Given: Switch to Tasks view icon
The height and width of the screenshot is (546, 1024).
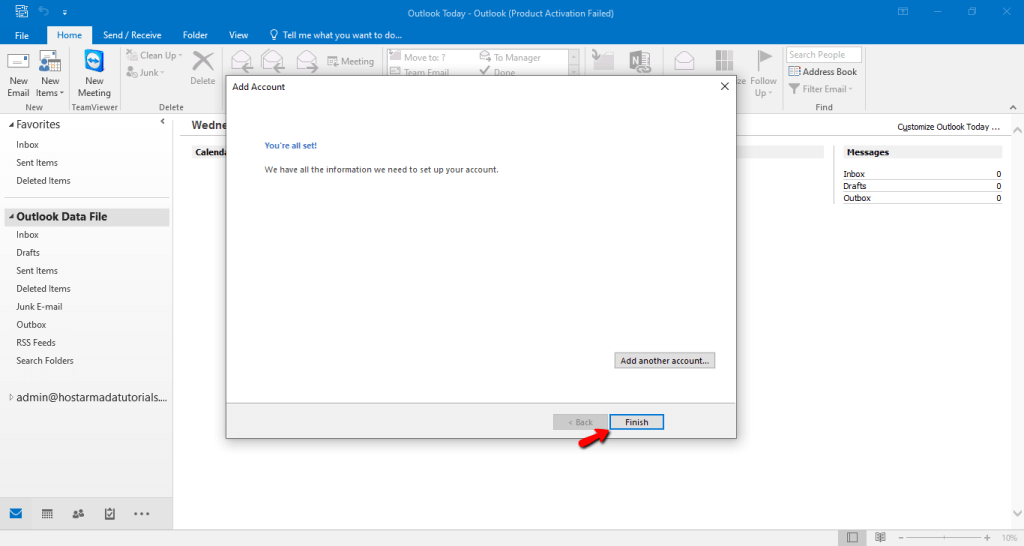Looking at the screenshot, I should tap(110, 513).
